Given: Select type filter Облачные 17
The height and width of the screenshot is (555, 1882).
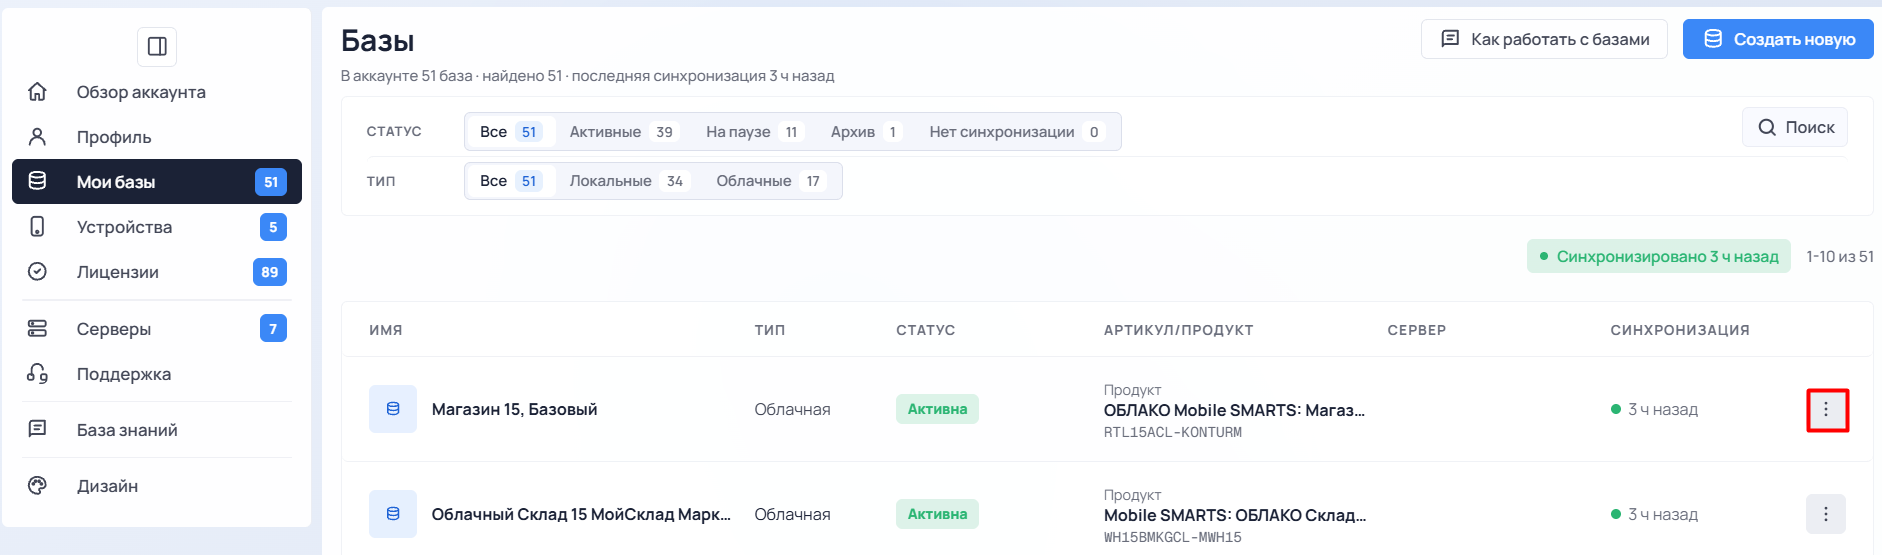Looking at the screenshot, I should (x=771, y=181).
